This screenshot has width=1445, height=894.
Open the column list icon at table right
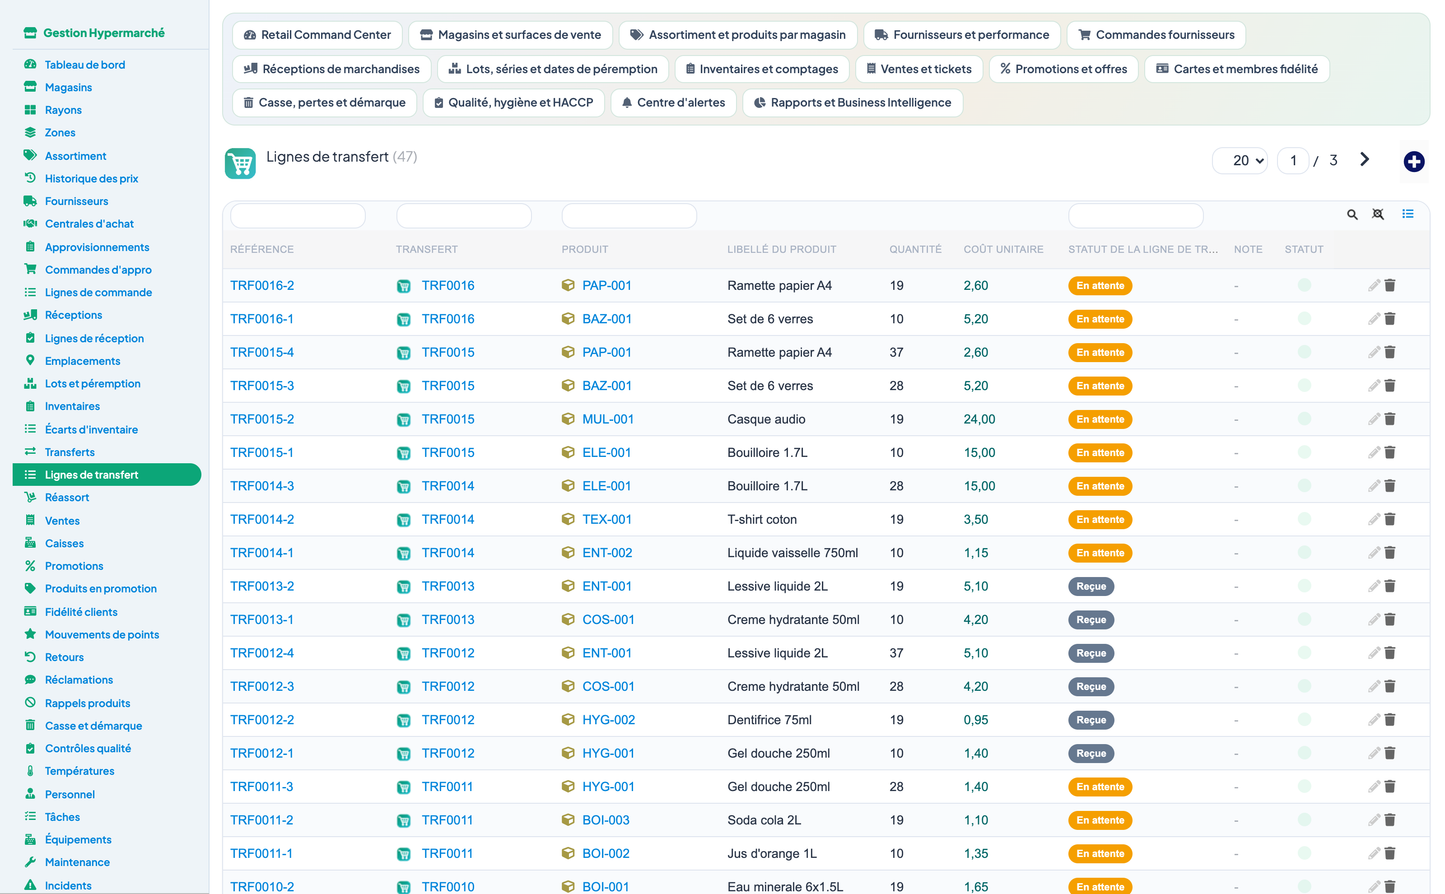point(1407,214)
